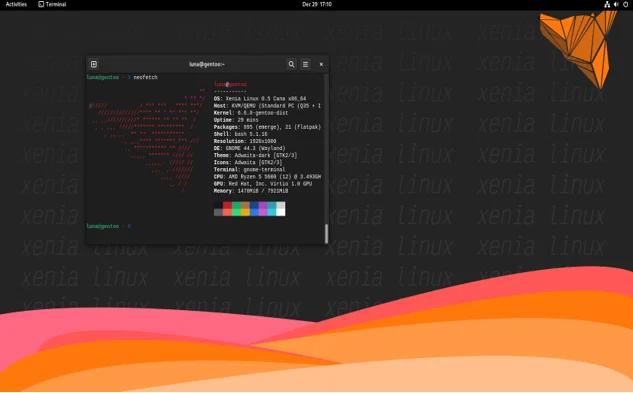The image size is (633, 393).
Task: Open the power icon in the top bar
Action: click(626, 4)
